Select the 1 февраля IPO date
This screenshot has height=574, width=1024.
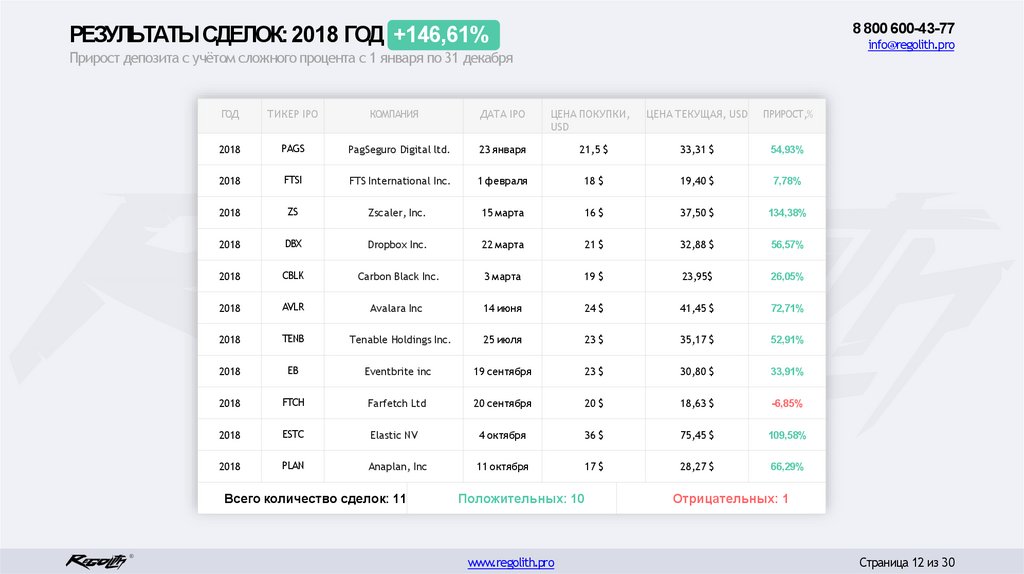tap(502, 181)
